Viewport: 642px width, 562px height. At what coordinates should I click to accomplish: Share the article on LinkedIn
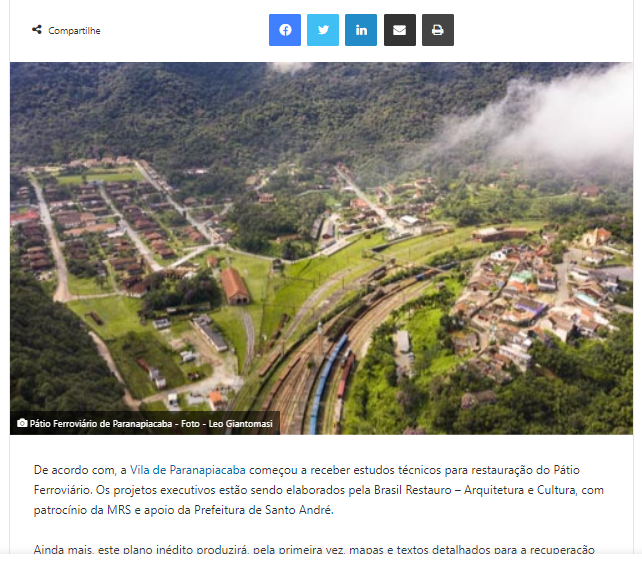pyautogui.click(x=361, y=30)
